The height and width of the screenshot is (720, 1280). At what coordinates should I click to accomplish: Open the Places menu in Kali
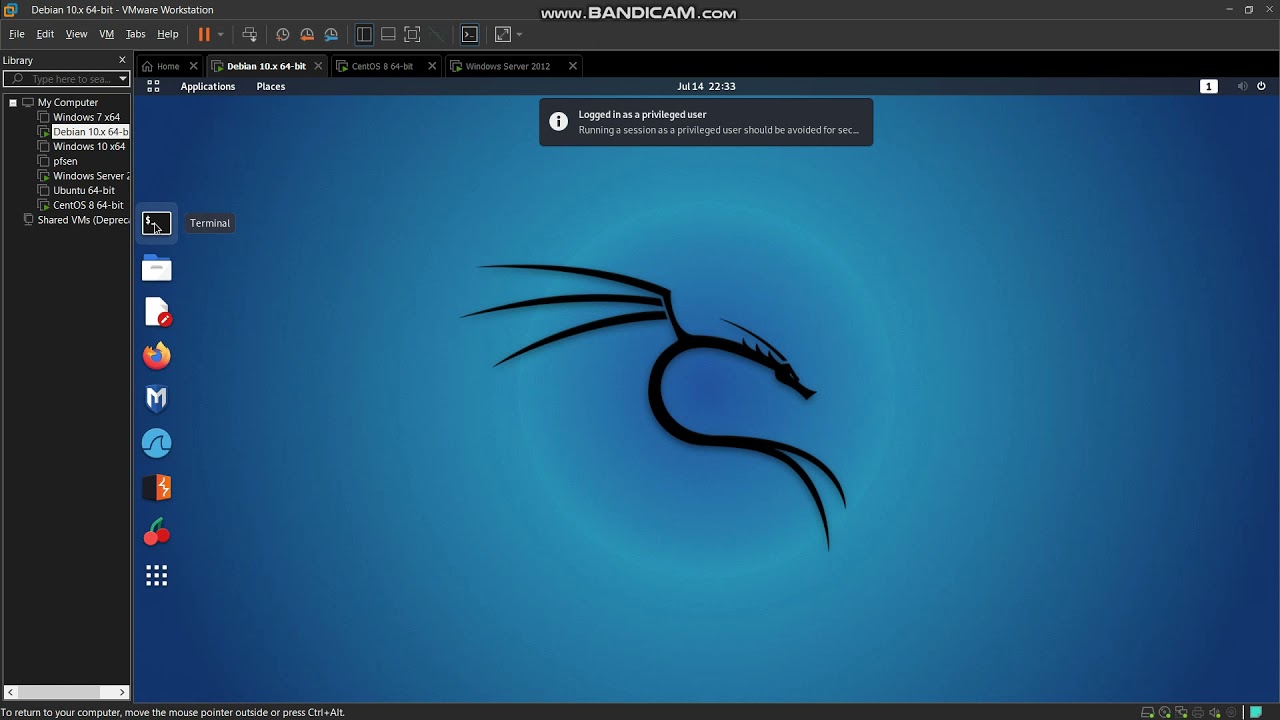(271, 86)
